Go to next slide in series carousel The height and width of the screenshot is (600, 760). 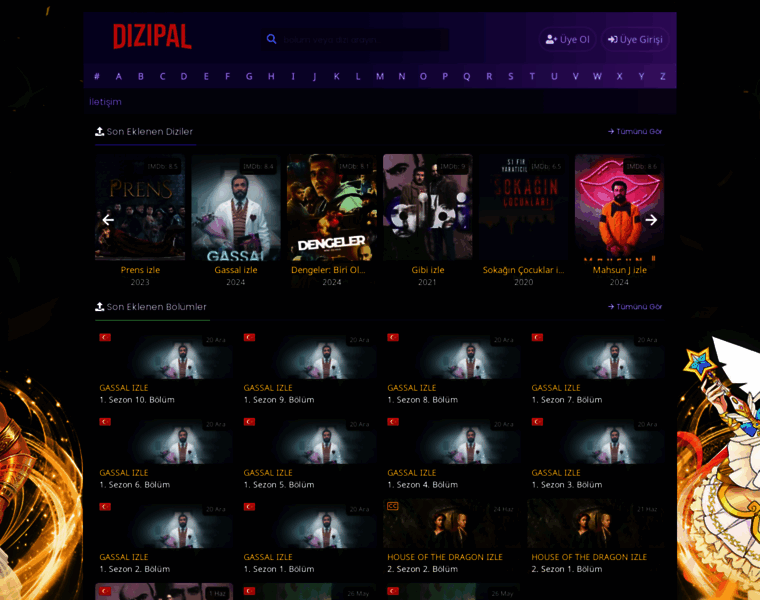click(x=651, y=220)
